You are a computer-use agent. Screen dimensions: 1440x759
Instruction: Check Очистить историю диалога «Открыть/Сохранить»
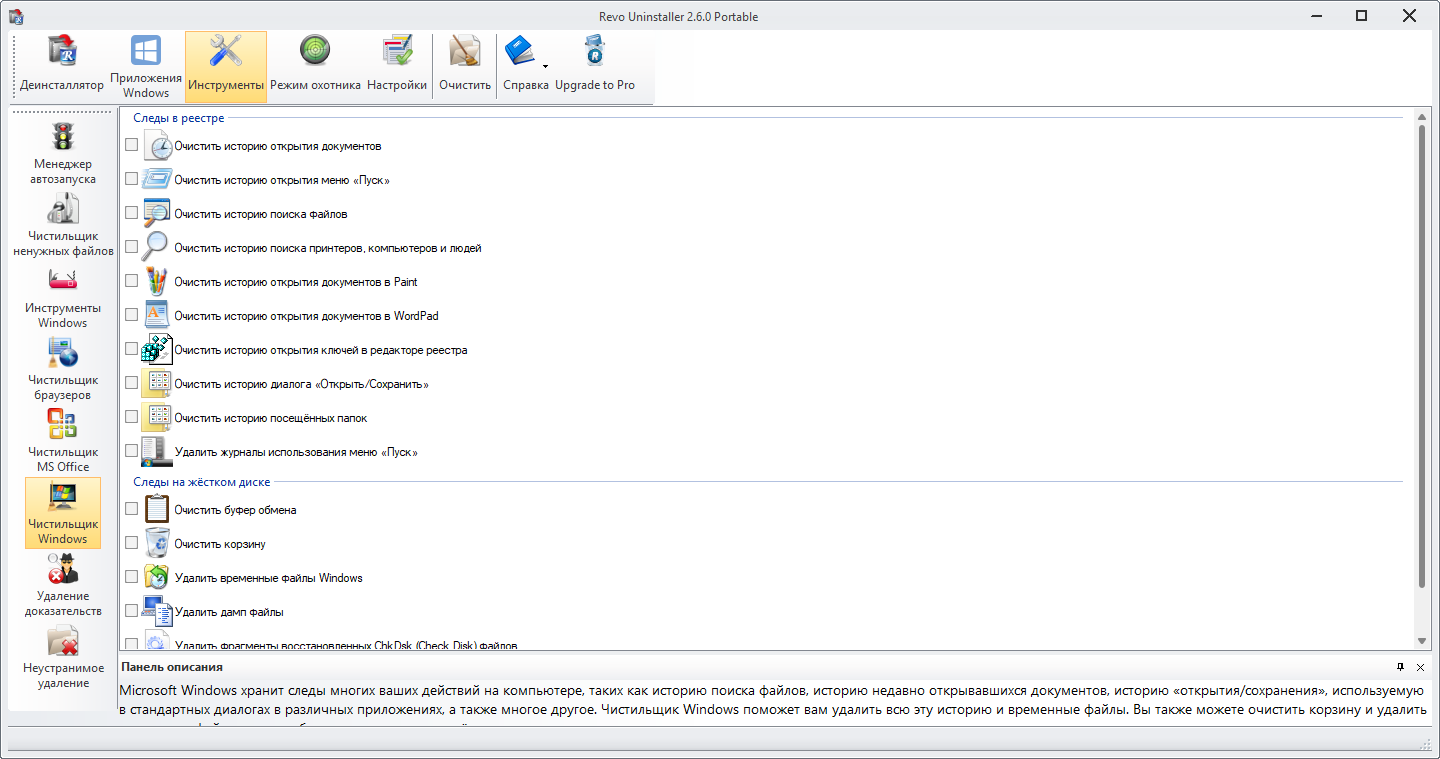pos(131,383)
